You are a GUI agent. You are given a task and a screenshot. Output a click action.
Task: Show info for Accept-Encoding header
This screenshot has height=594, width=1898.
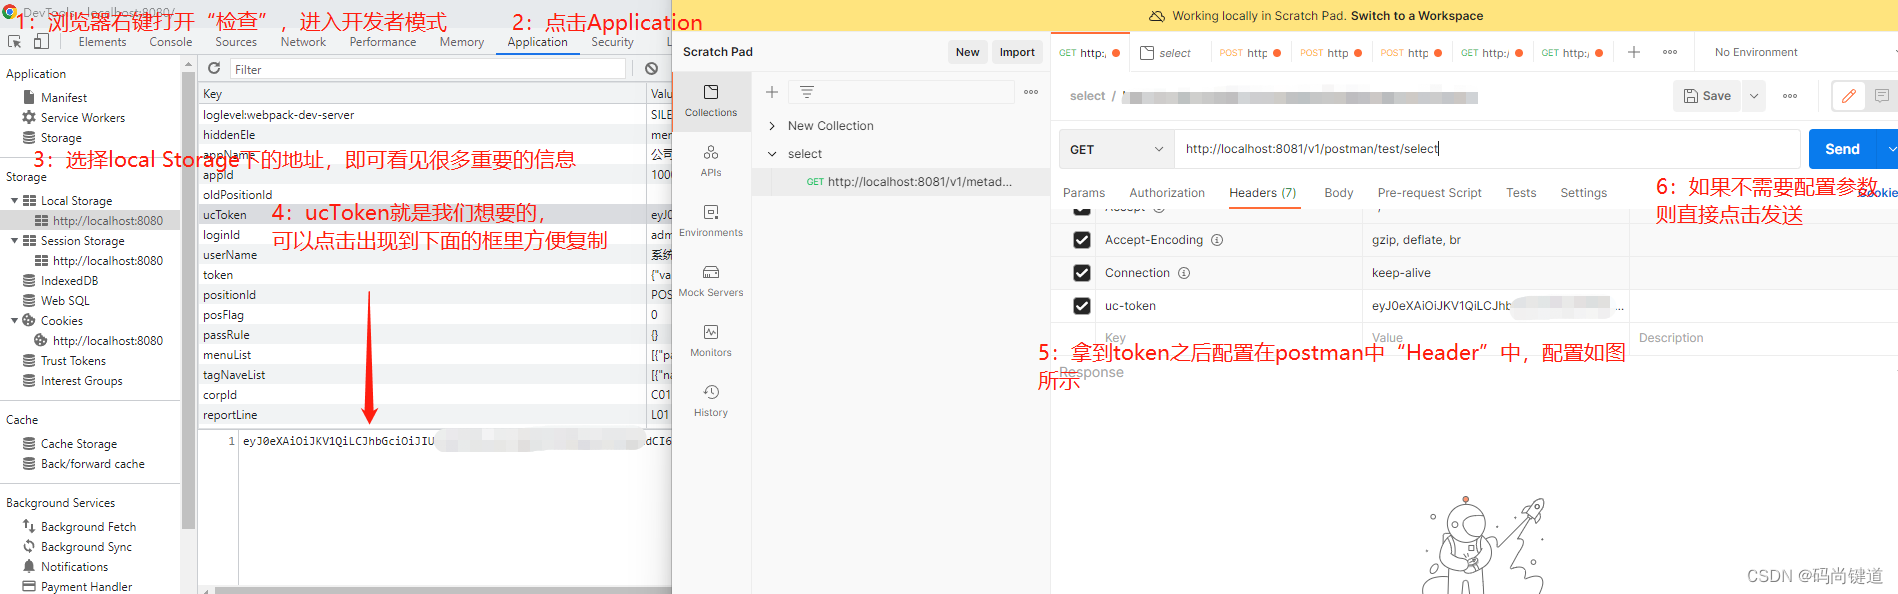coord(1217,240)
